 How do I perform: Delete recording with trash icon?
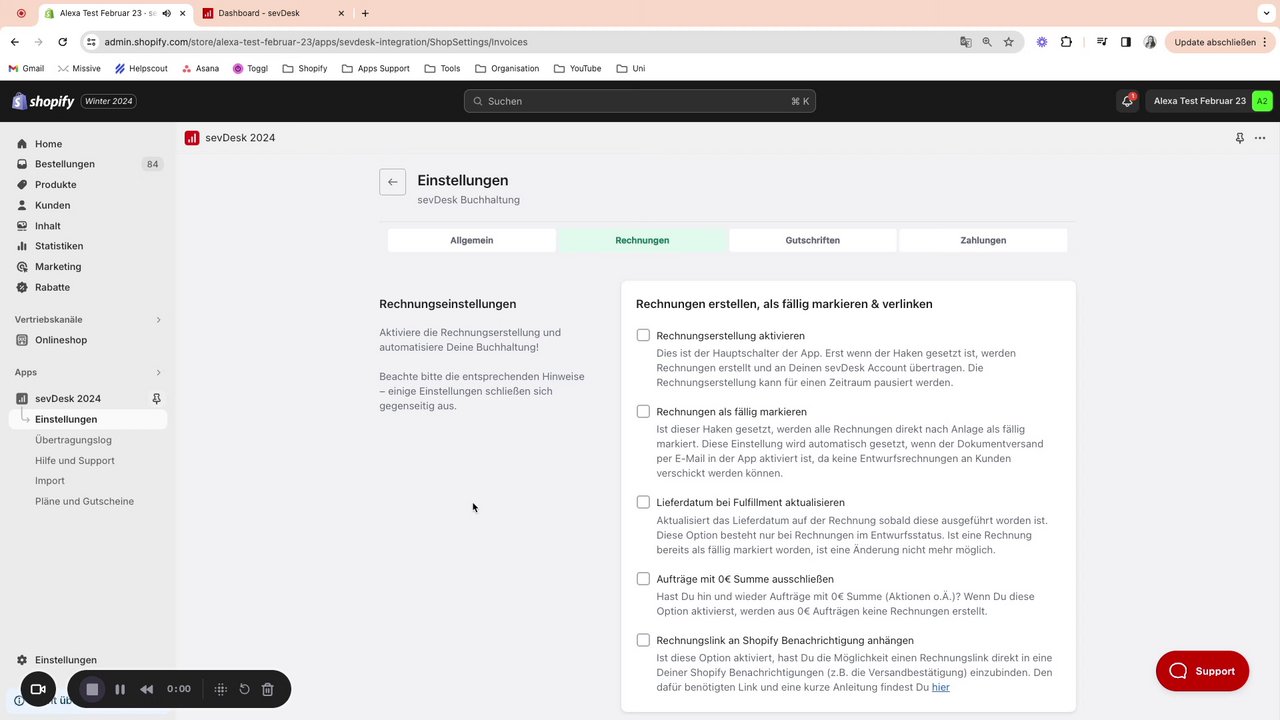pos(268,689)
